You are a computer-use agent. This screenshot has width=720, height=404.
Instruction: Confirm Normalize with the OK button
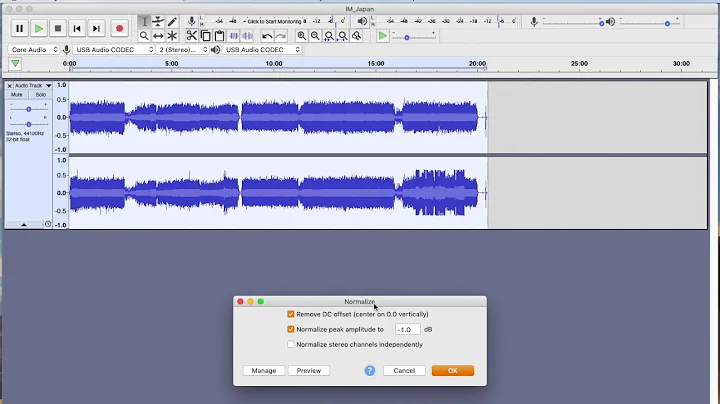pos(453,370)
